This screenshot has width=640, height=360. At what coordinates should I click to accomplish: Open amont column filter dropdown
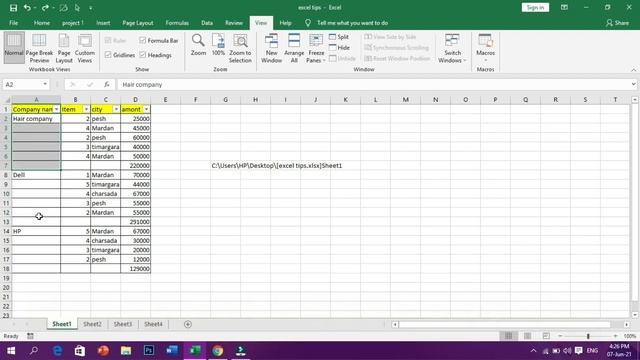(147, 109)
